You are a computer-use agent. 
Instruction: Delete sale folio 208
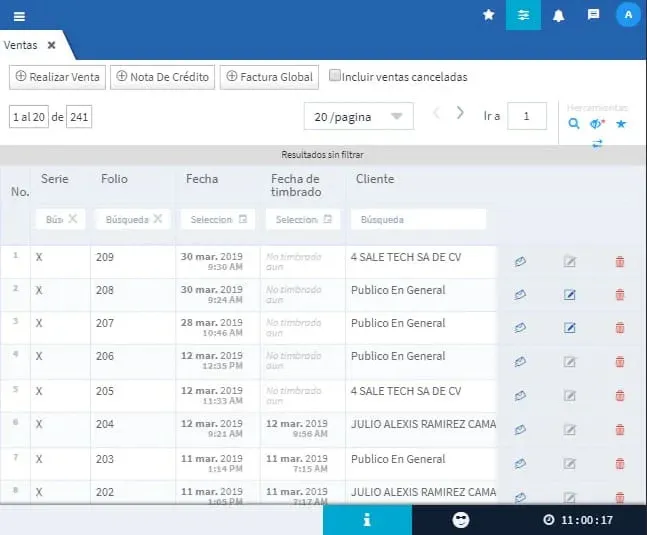pos(620,295)
